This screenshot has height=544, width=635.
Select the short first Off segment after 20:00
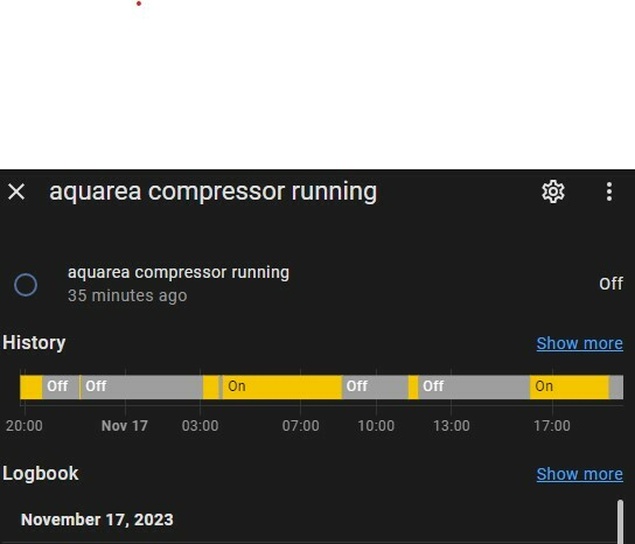[60, 387]
